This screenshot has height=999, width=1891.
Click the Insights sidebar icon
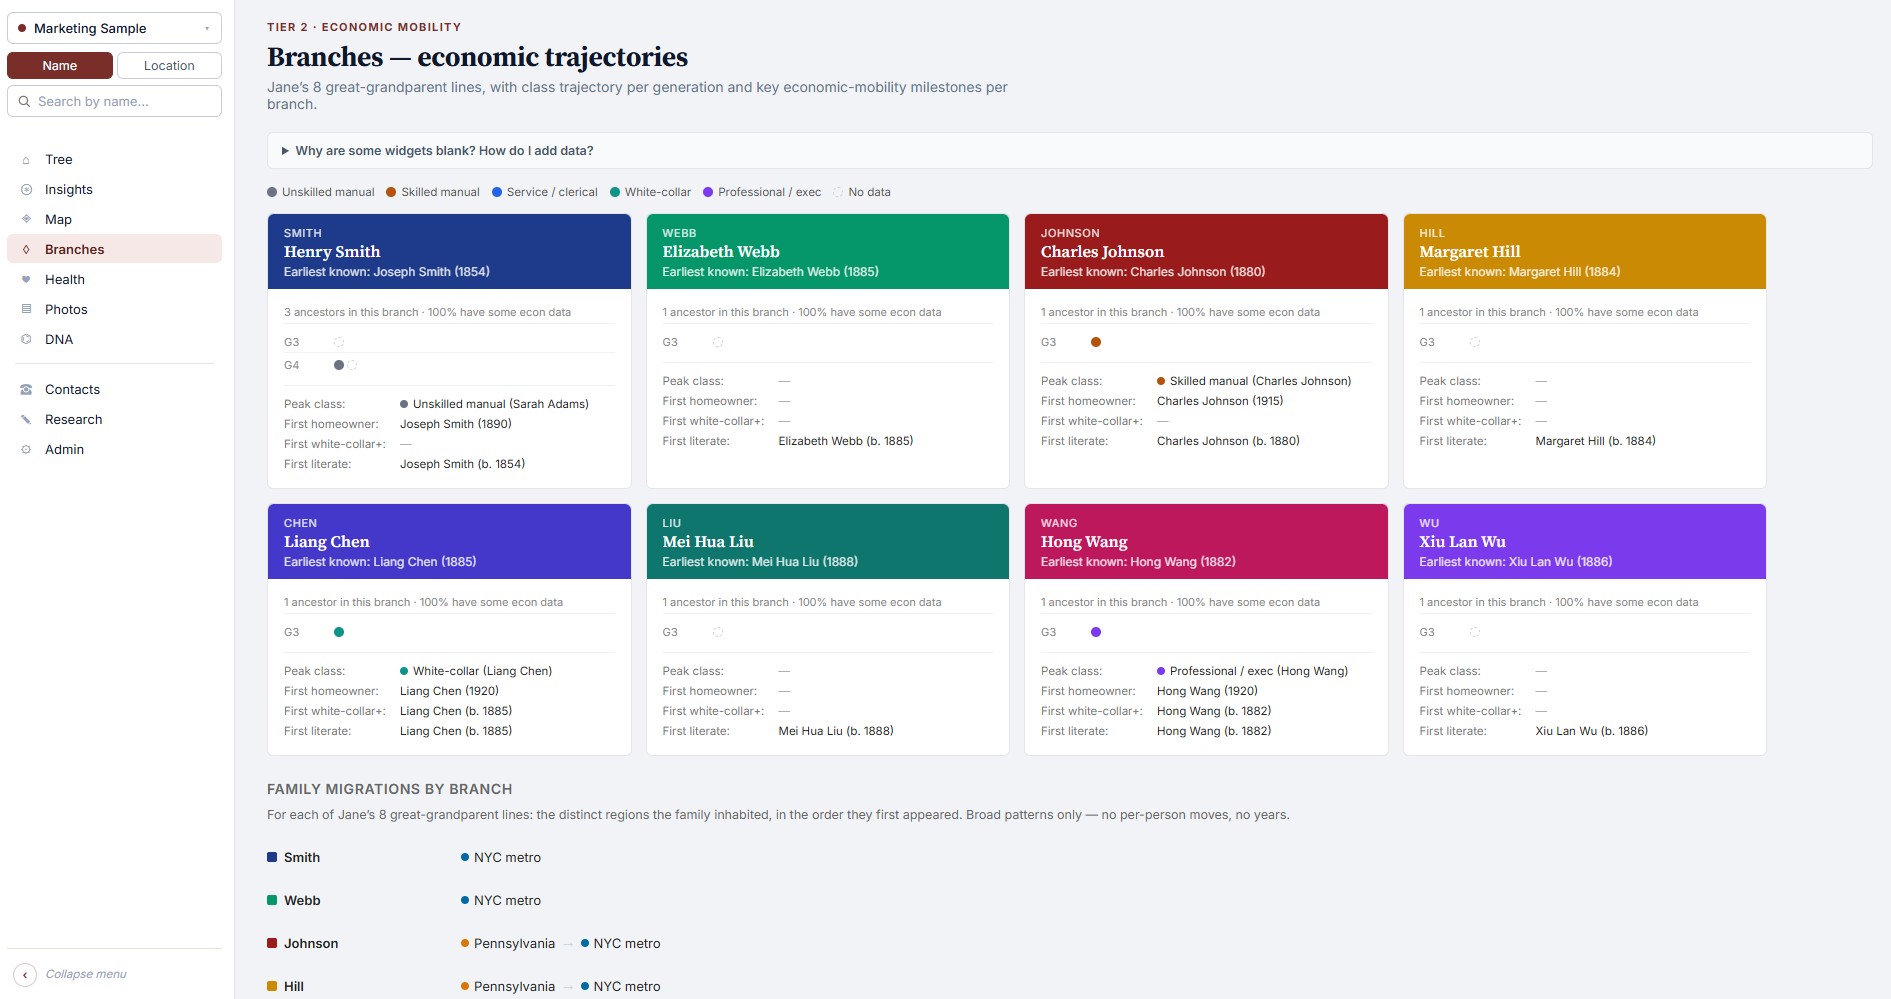26,190
